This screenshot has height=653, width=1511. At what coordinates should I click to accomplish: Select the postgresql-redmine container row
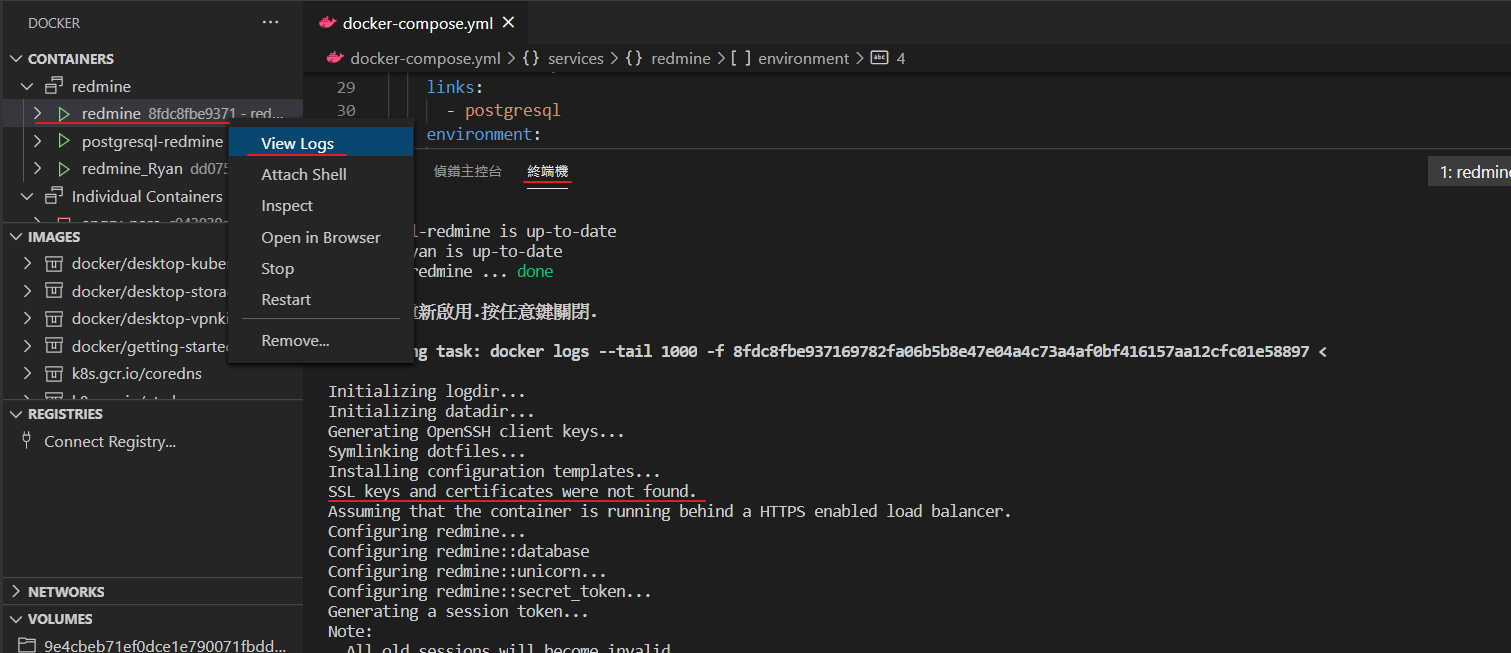(116, 142)
